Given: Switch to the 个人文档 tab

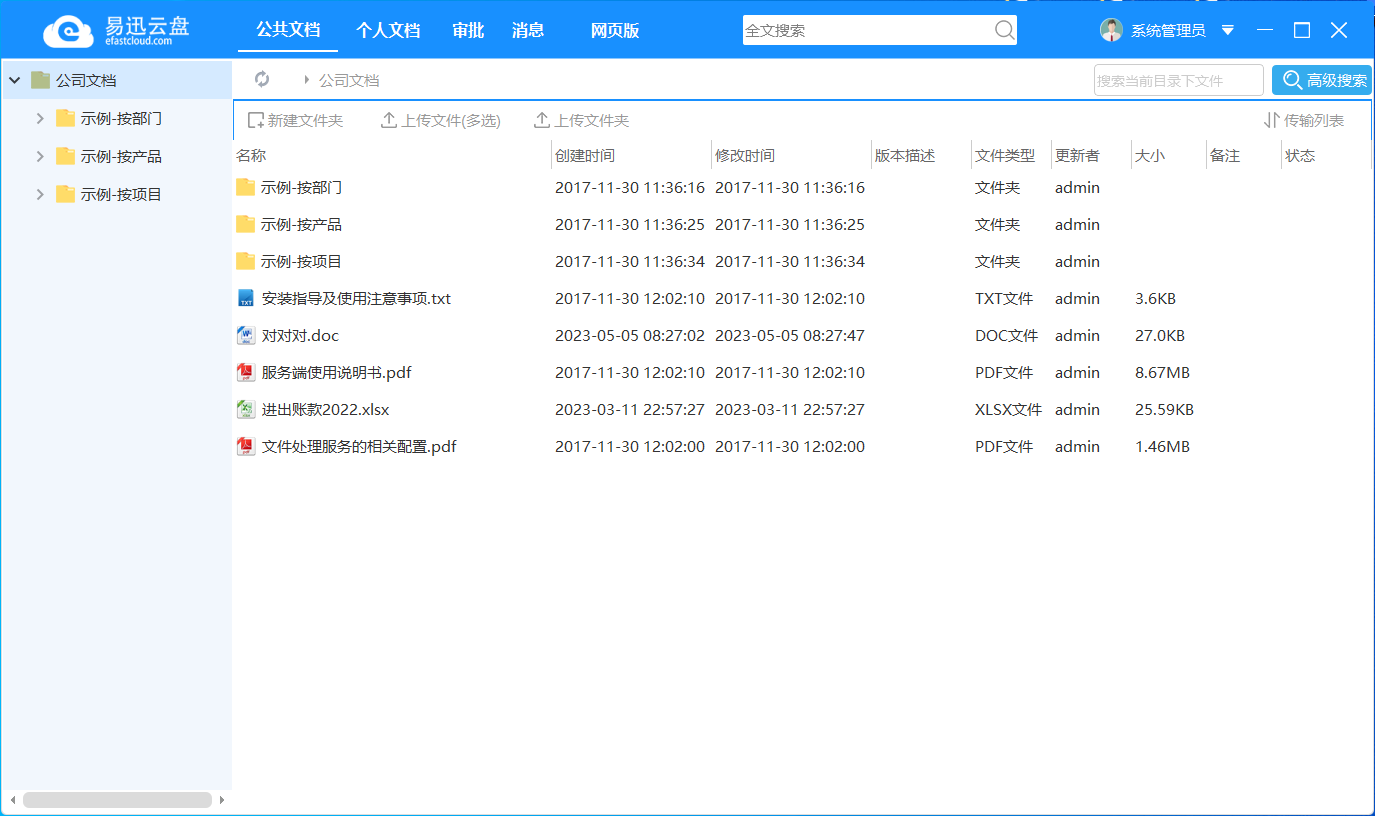Looking at the screenshot, I should [x=388, y=30].
